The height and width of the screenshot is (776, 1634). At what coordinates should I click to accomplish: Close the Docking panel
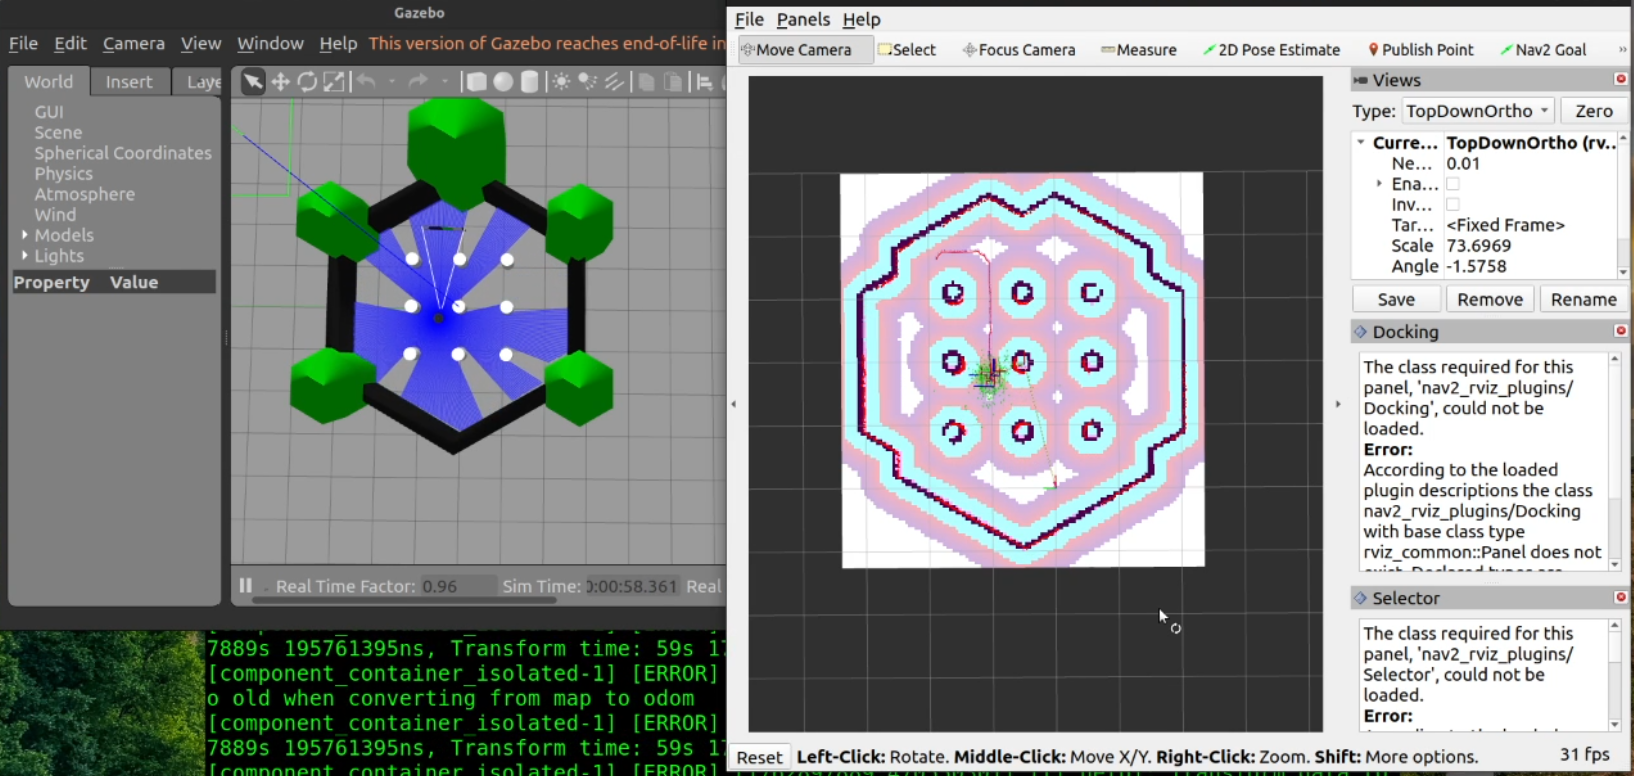pyautogui.click(x=1621, y=331)
